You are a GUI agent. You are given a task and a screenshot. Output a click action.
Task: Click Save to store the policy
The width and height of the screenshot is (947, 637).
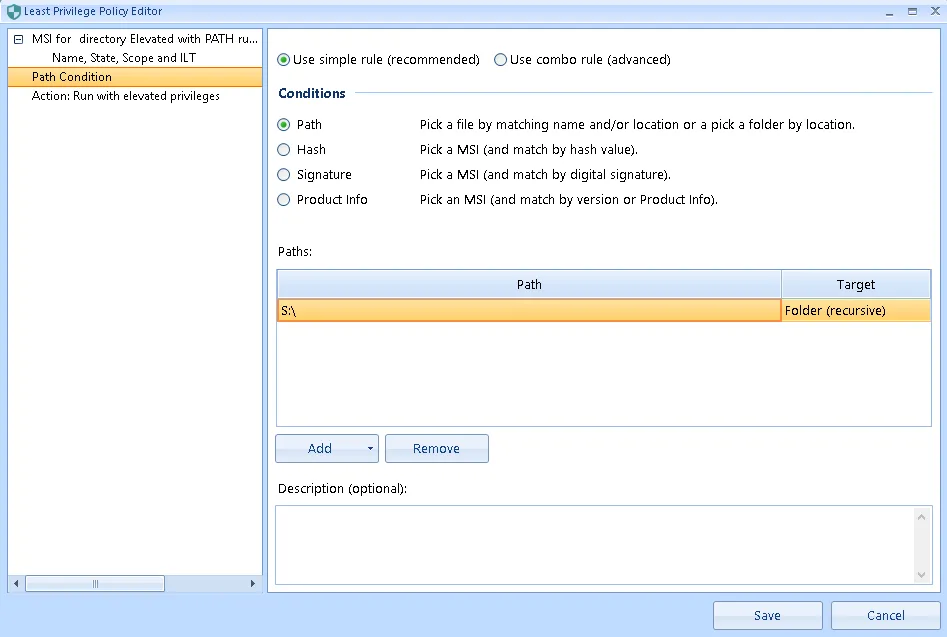tap(767, 616)
